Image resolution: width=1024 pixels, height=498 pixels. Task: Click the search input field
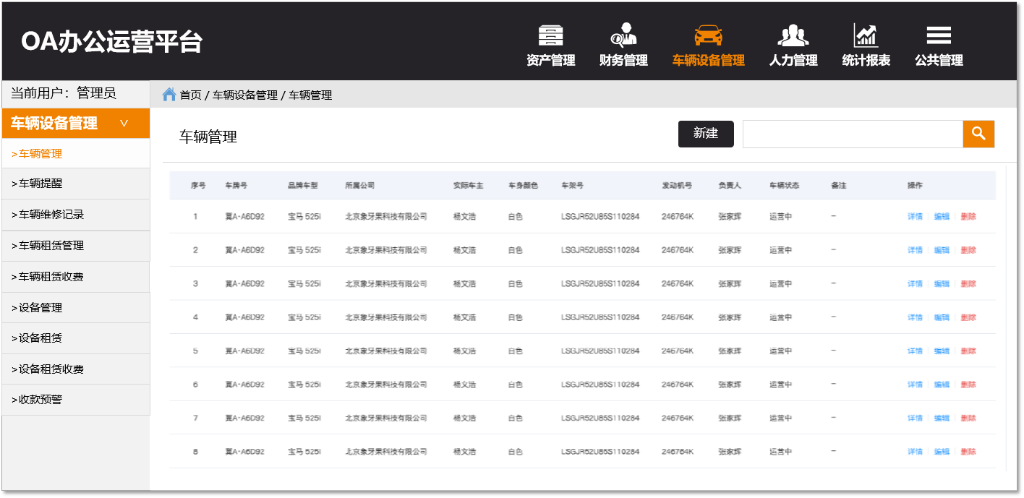click(851, 134)
